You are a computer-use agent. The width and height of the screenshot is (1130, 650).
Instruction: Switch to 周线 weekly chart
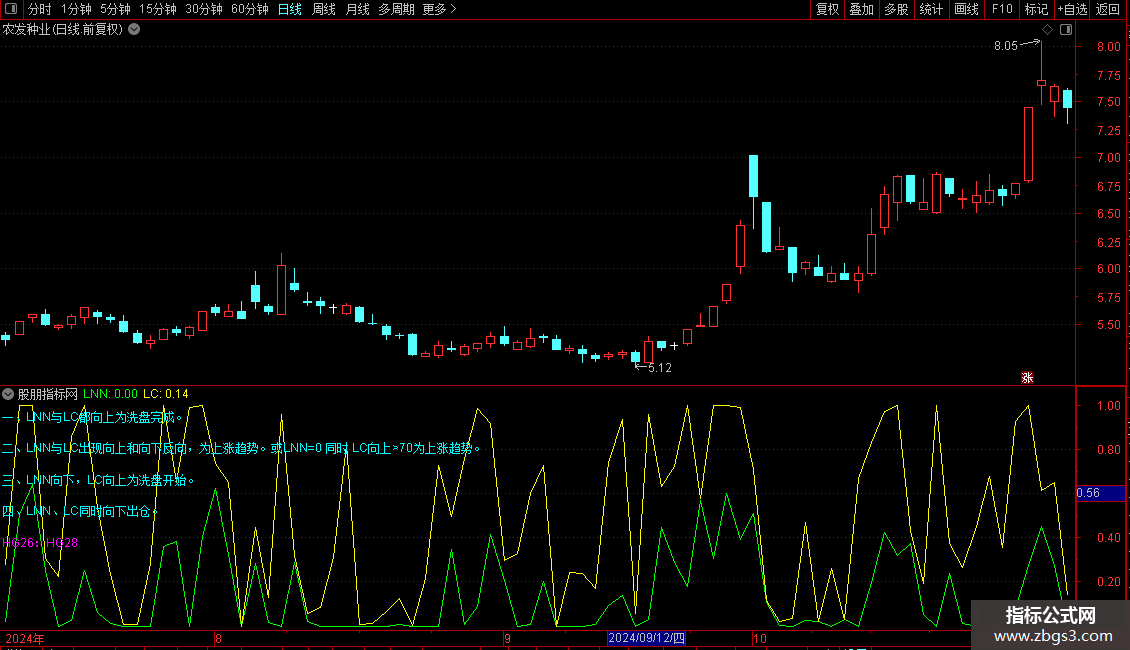(x=324, y=9)
